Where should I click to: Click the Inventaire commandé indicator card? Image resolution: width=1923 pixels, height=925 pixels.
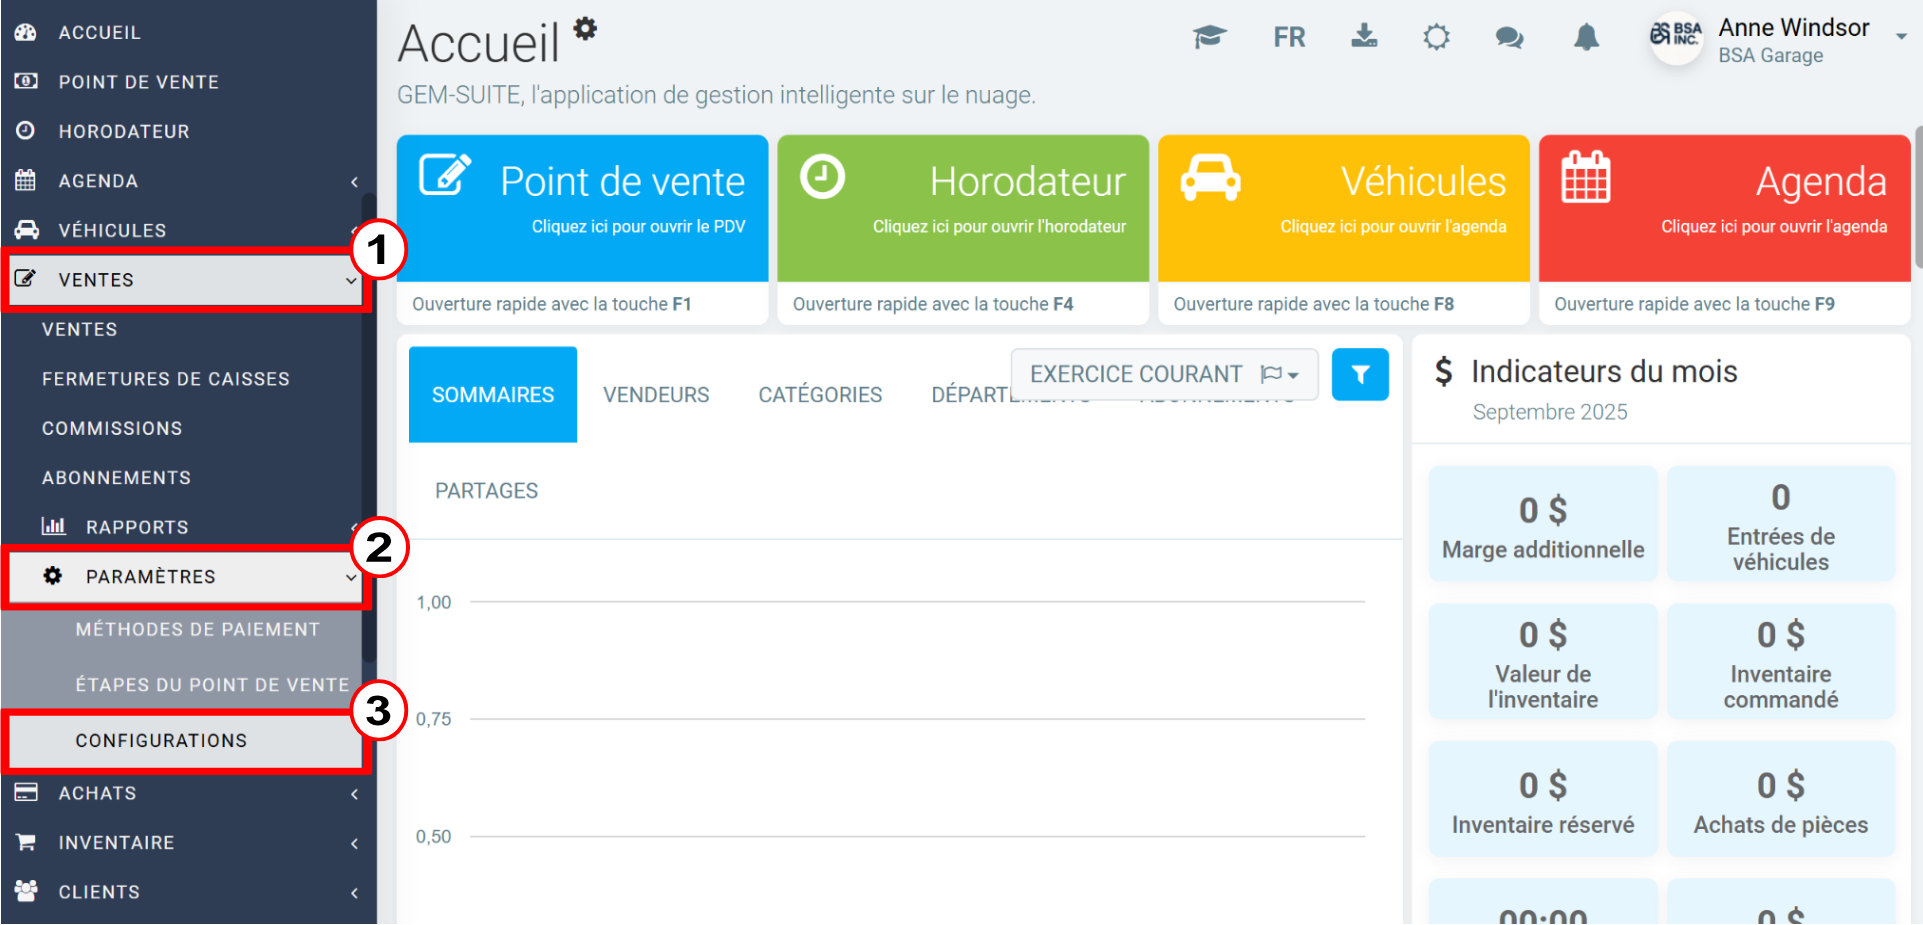[1781, 662]
